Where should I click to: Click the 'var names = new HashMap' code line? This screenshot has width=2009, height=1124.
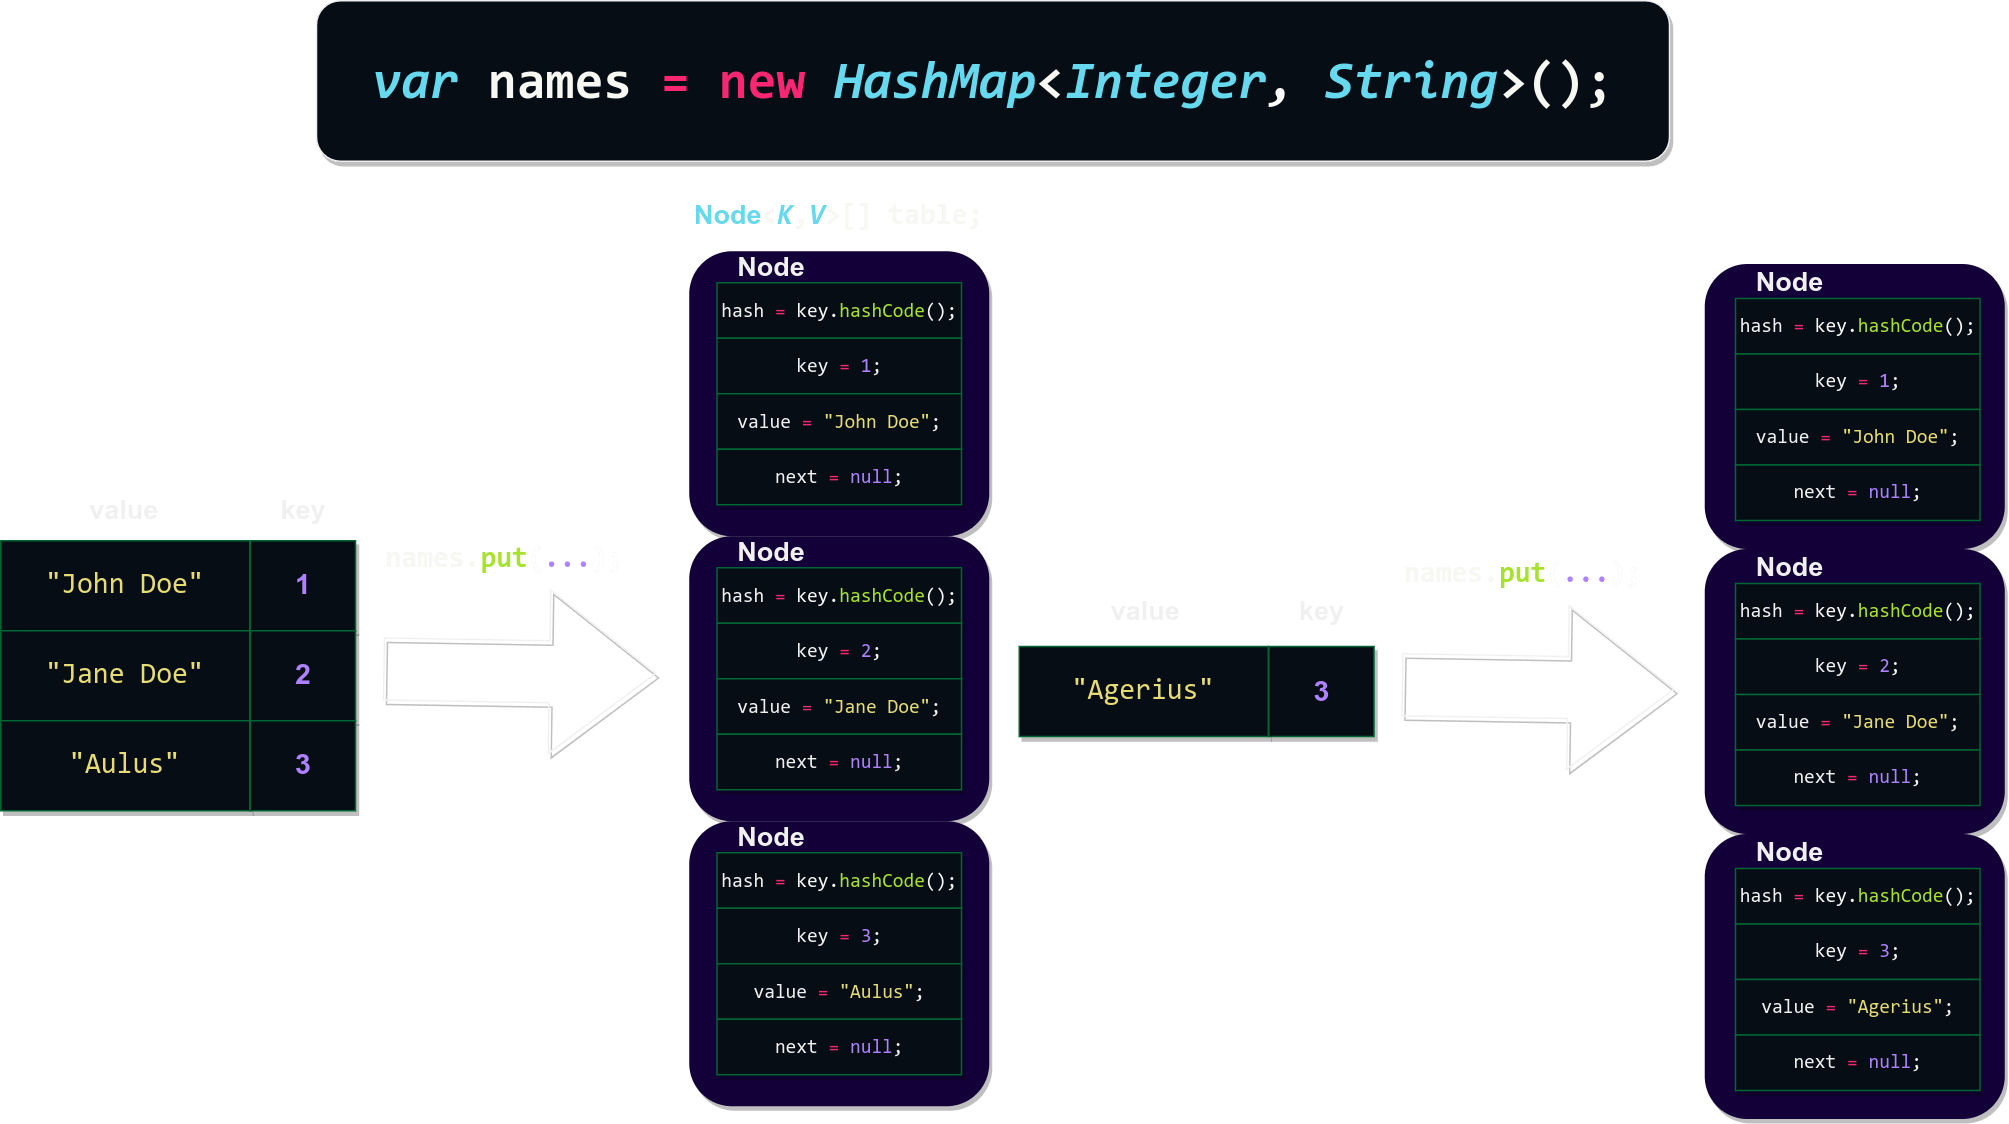pyautogui.click(x=991, y=82)
